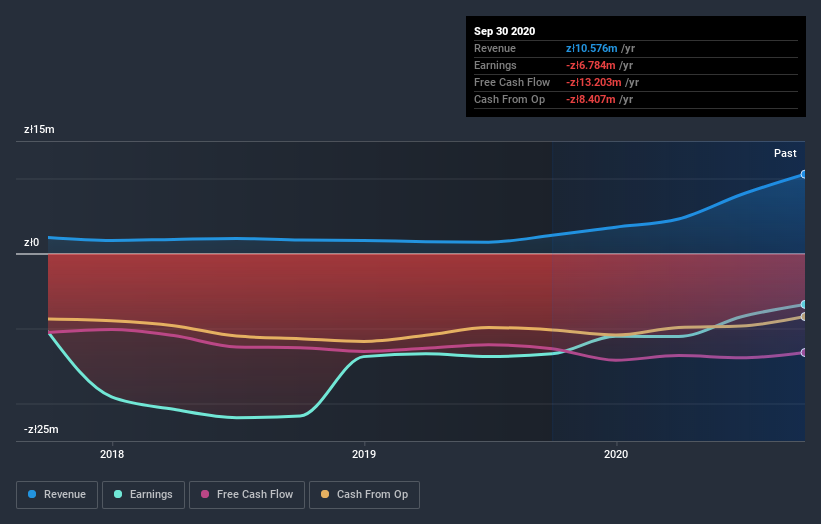The width and height of the screenshot is (821, 524).
Task: Click the zł0 y-axis label
Action: [x=31, y=242]
